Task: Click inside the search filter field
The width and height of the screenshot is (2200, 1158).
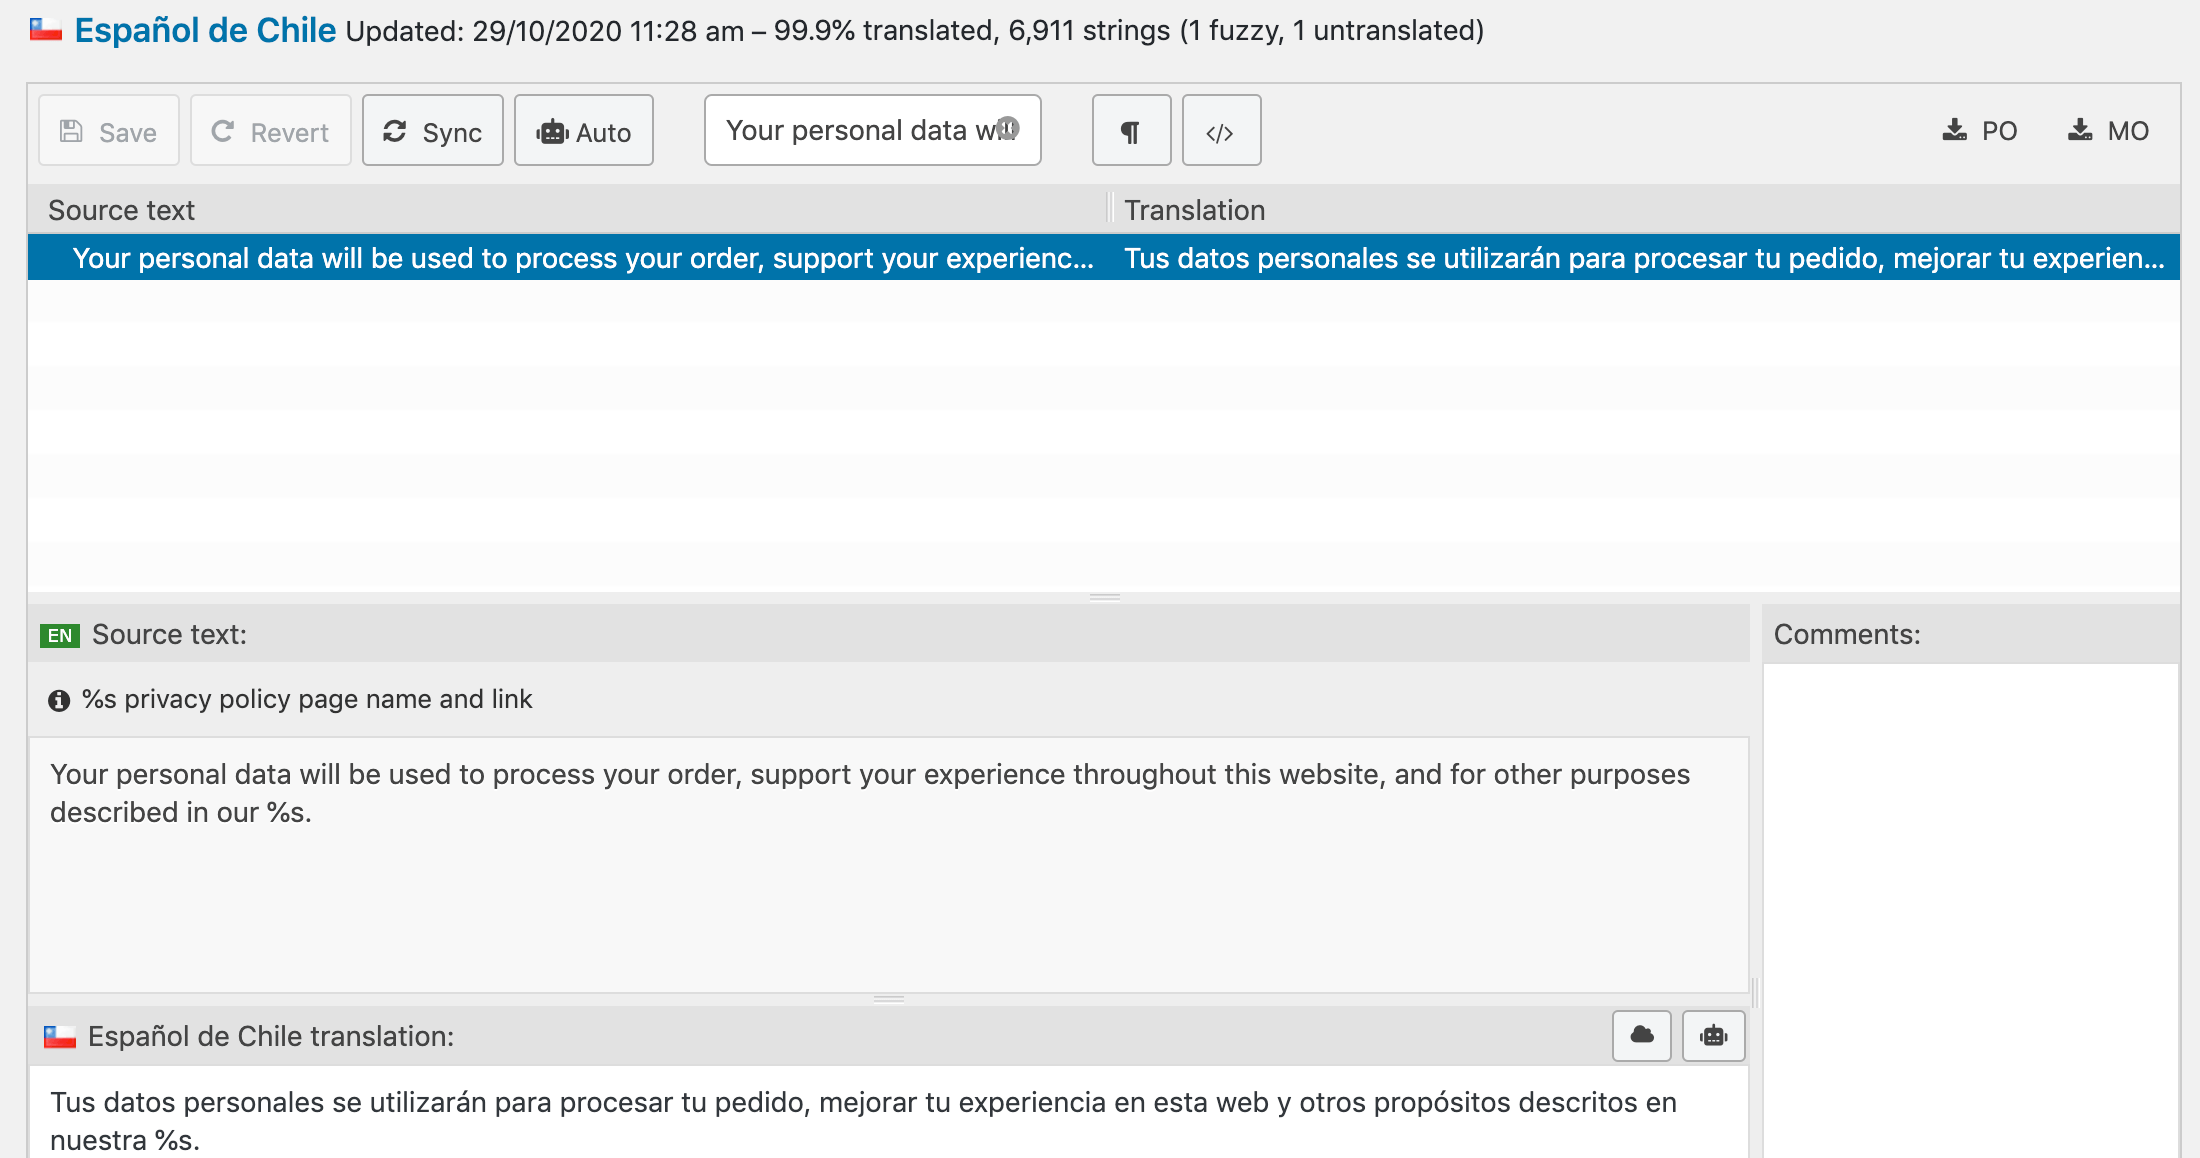Action: point(860,131)
